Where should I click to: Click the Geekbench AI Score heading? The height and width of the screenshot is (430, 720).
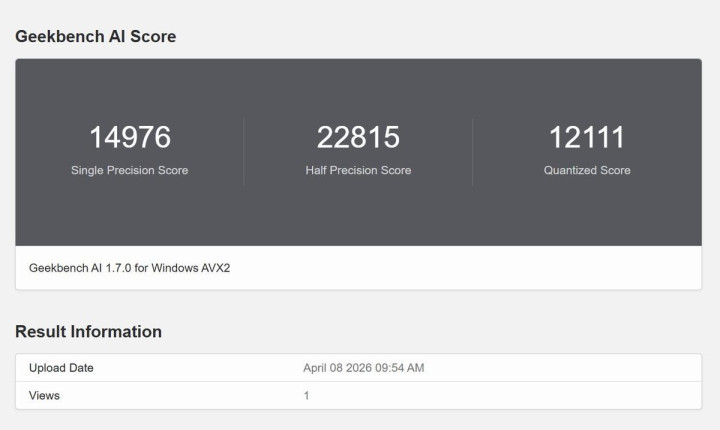[x=95, y=37]
